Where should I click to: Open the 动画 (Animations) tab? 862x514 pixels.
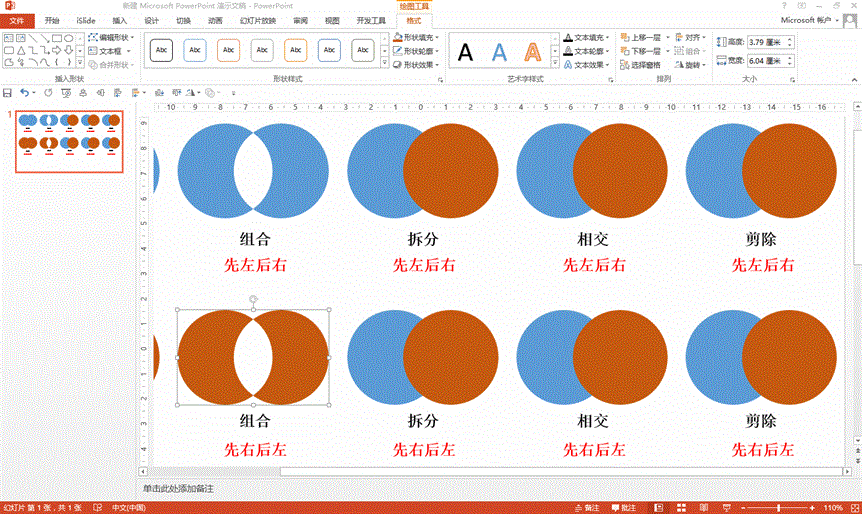tap(215, 20)
